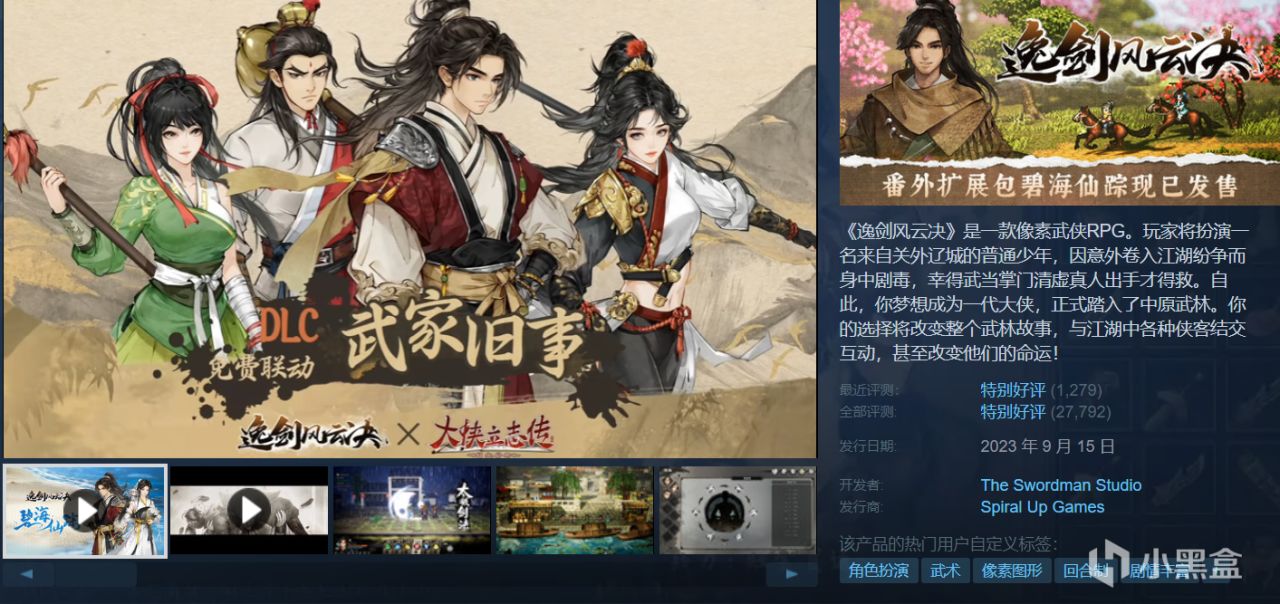
Task: Select the 像素图形 tag
Action: (x=1012, y=571)
